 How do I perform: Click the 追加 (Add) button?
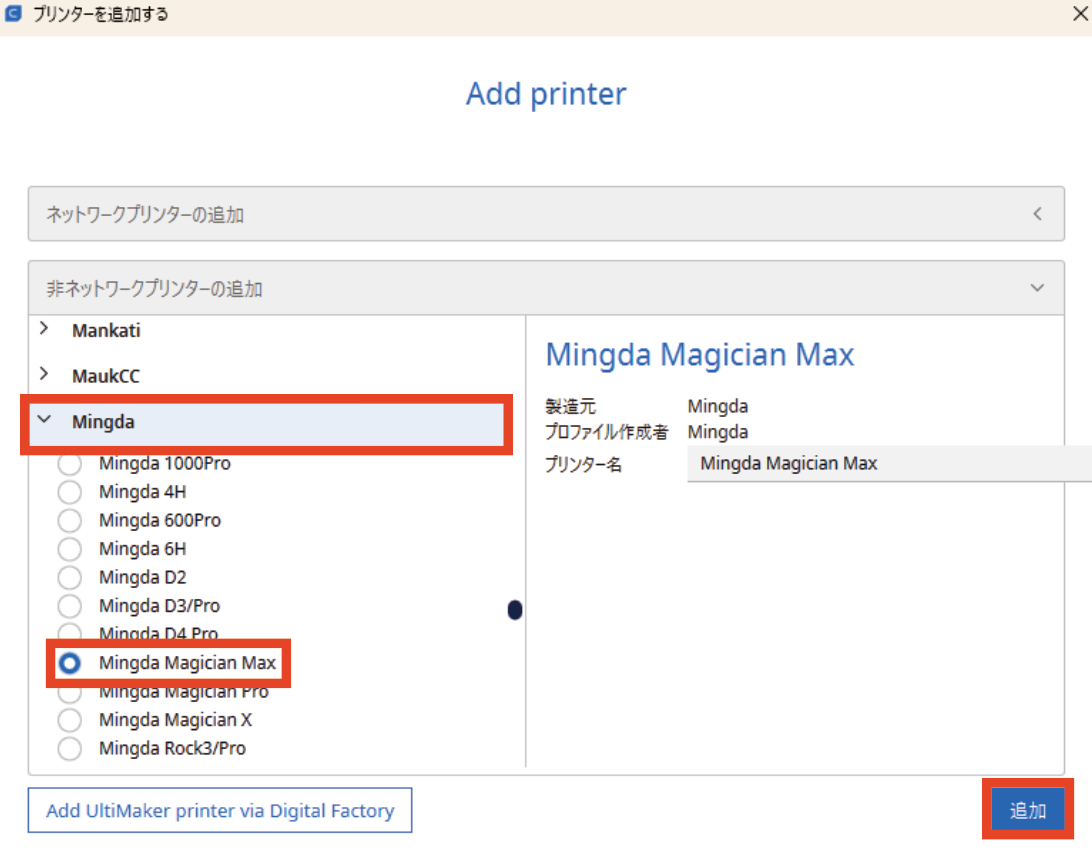tap(1028, 810)
